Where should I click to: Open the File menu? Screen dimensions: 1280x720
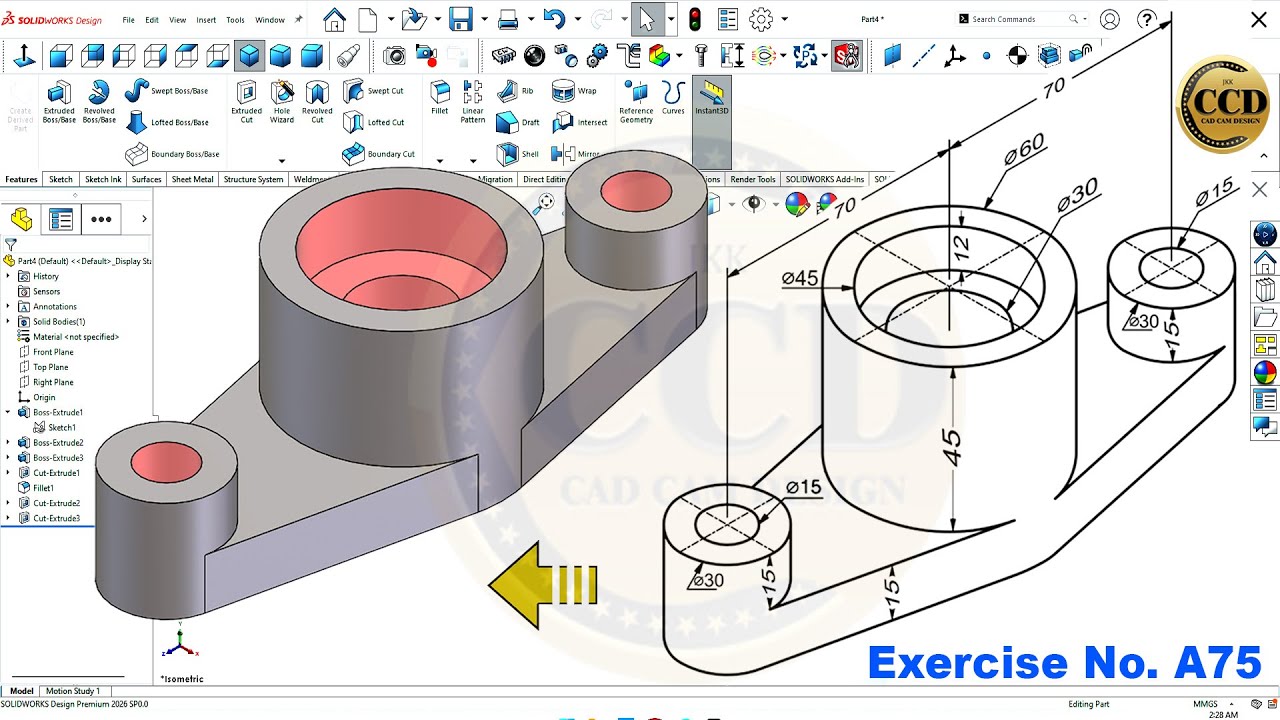pos(128,20)
